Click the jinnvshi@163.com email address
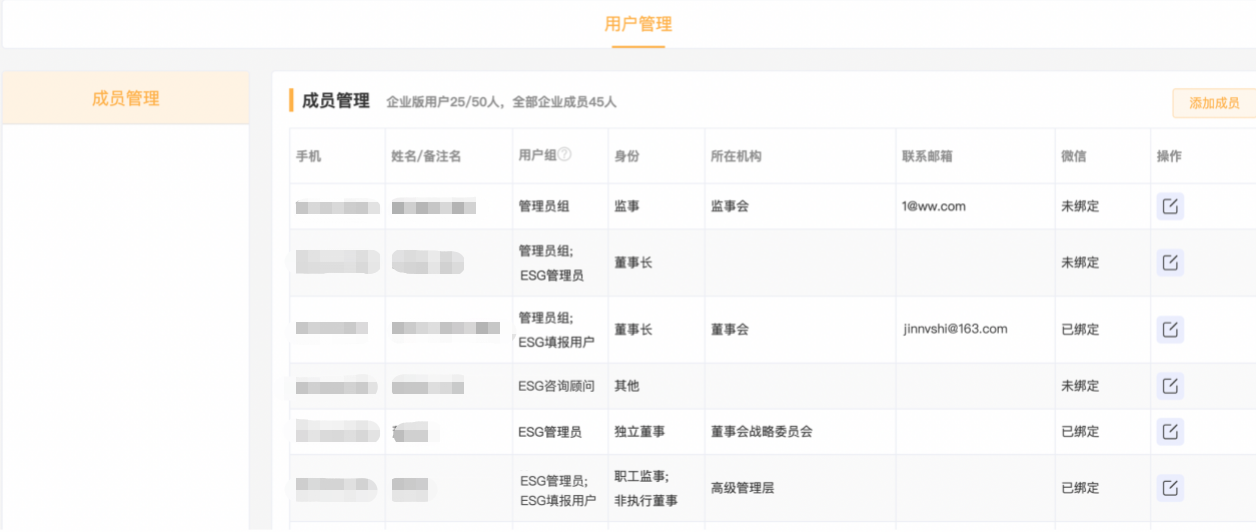Screen dimensions: 1256x532 pos(954,329)
